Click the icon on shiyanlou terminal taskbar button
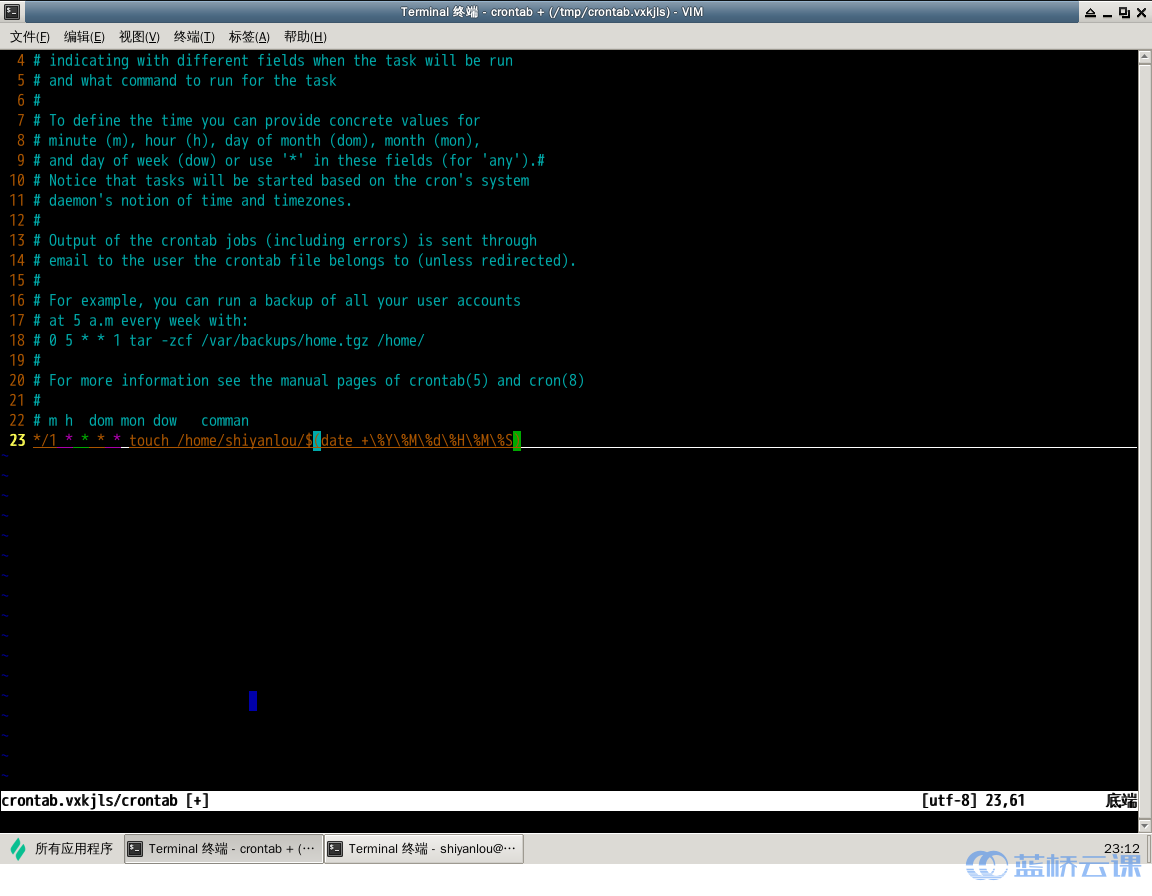The height and width of the screenshot is (896, 1152). tap(336, 849)
